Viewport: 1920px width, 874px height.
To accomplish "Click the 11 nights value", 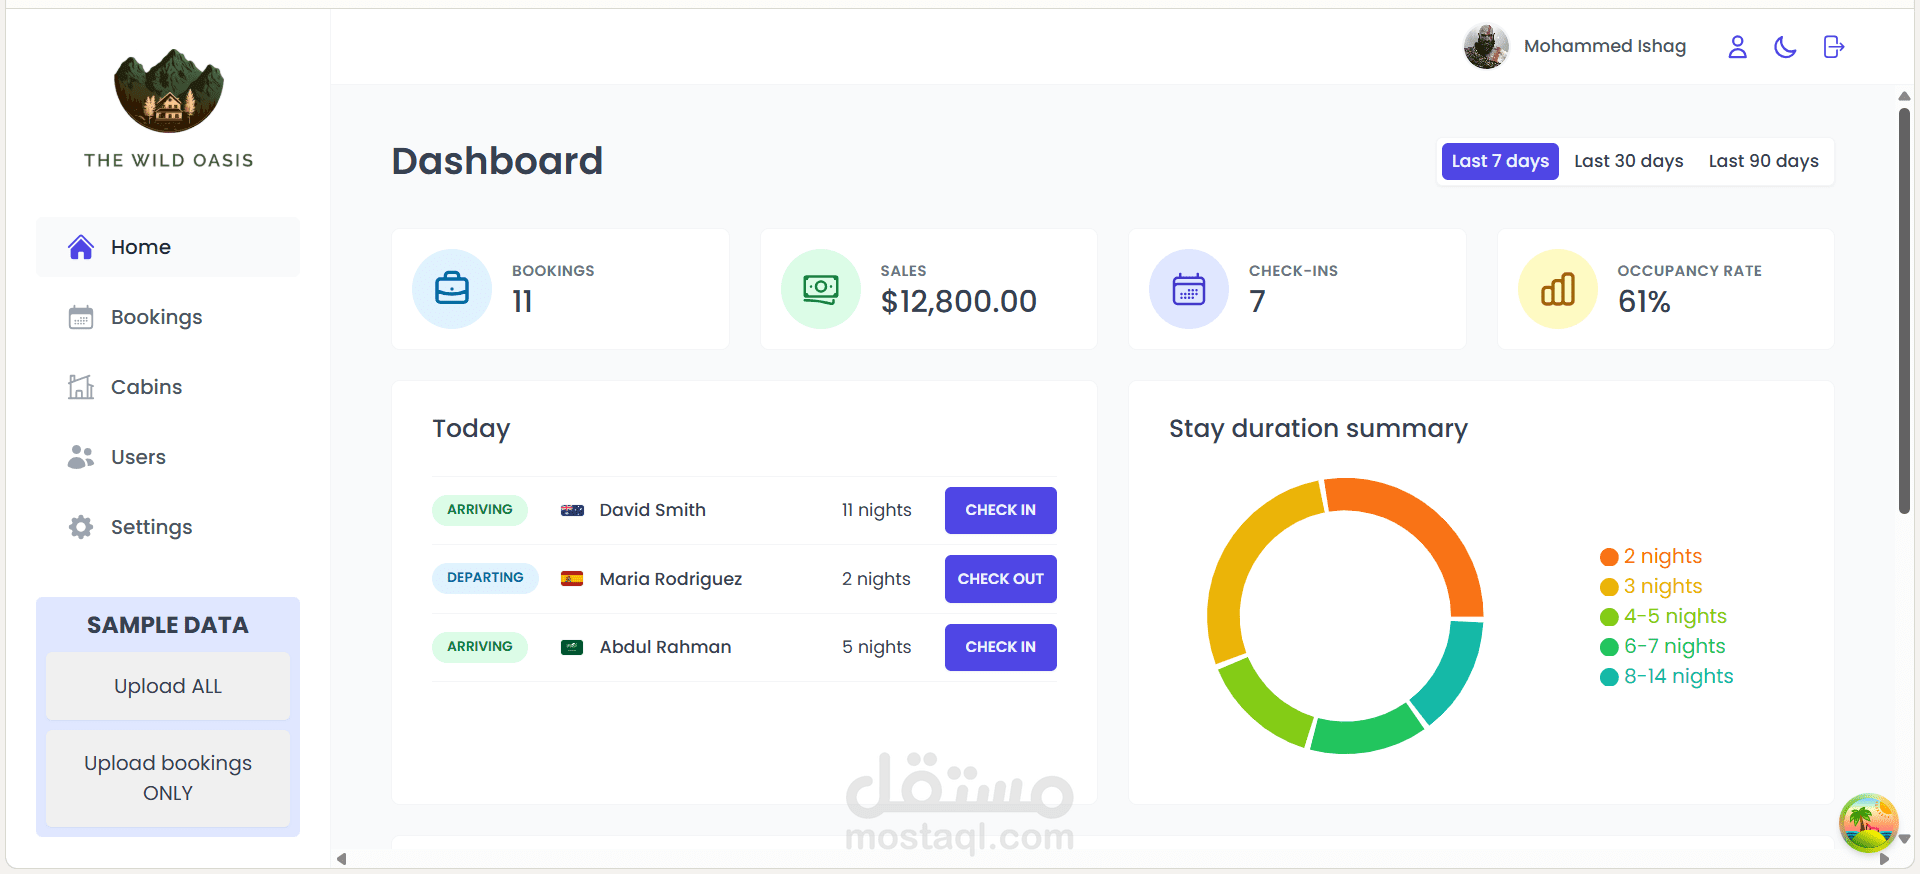I will point(876,510).
